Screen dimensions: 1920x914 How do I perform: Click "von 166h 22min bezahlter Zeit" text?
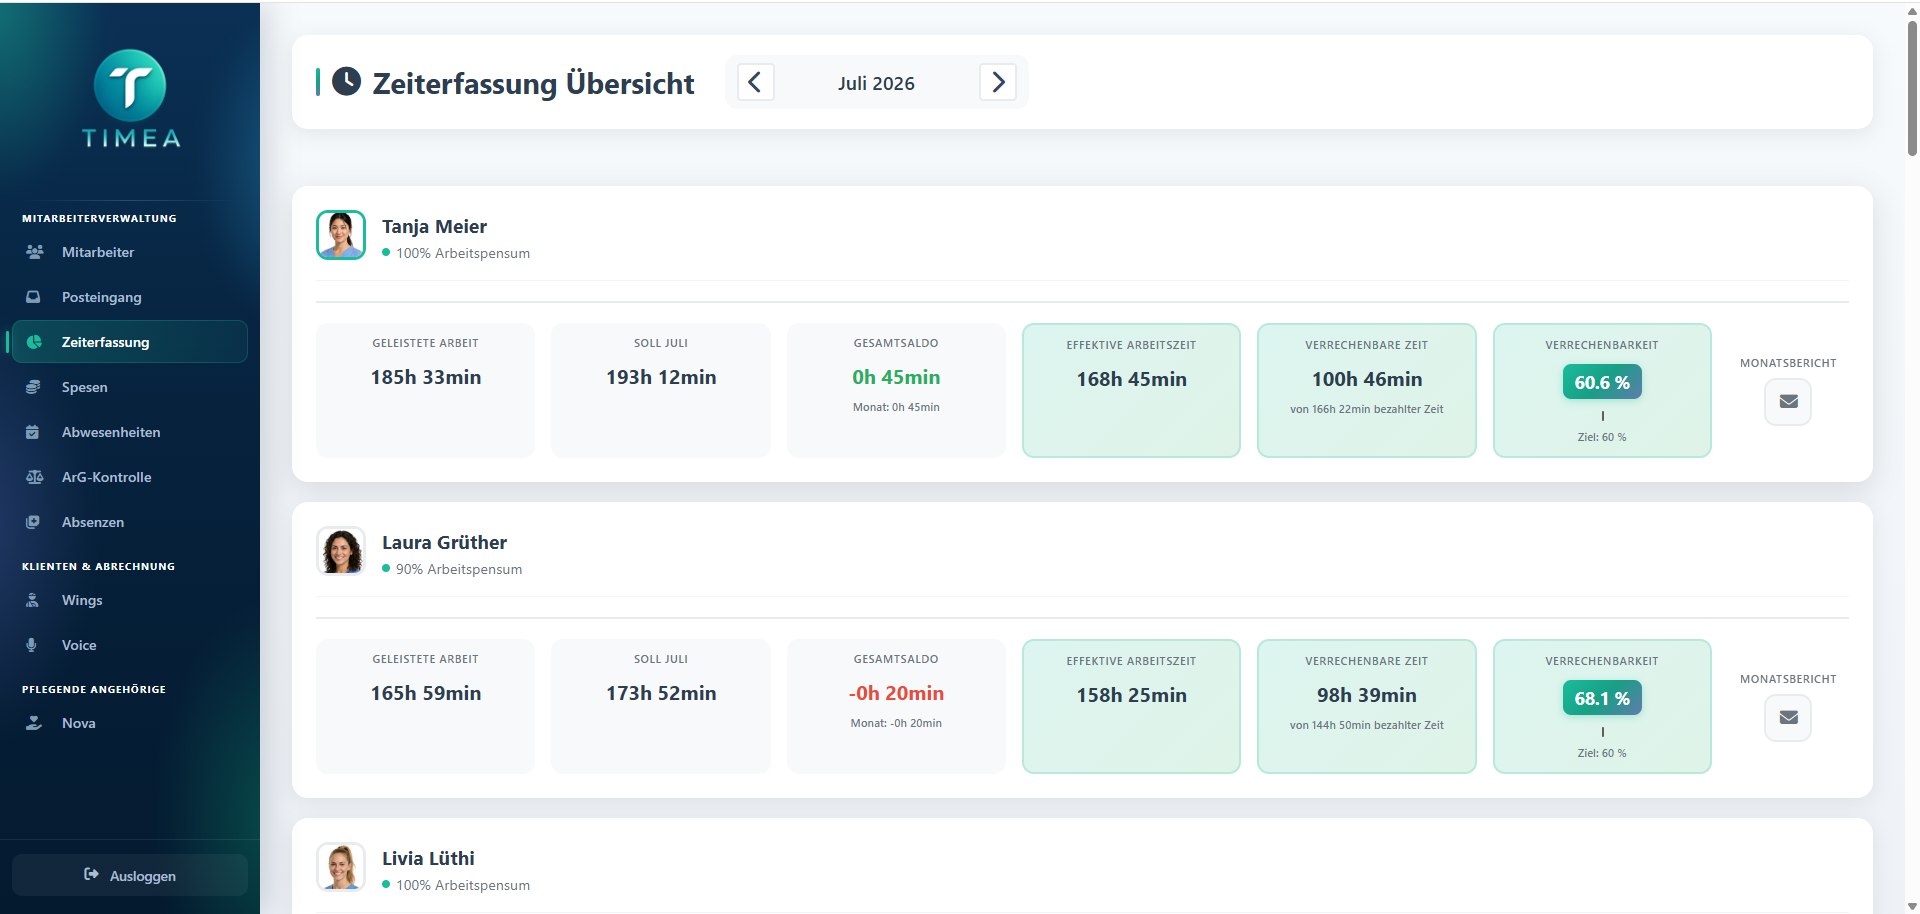coord(1367,409)
